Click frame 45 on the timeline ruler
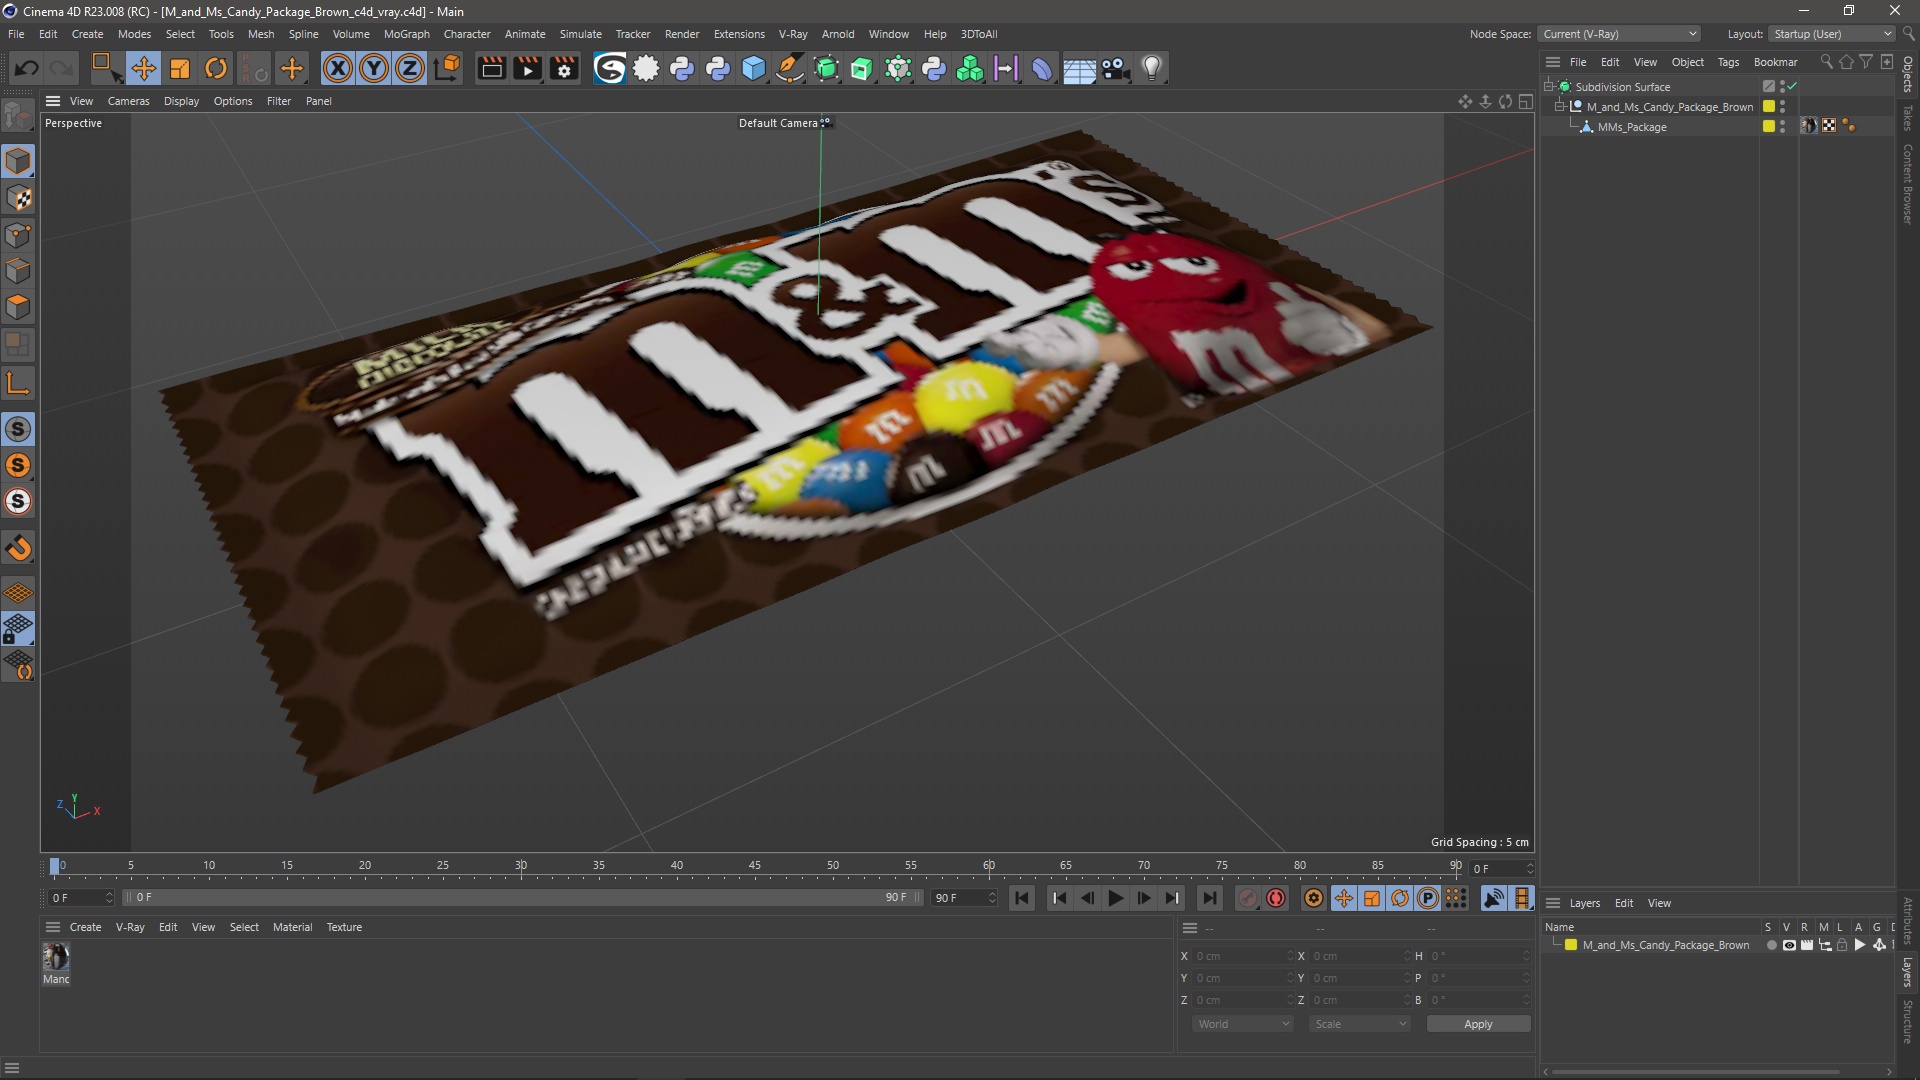Screen dimensions: 1920x1080 click(x=754, y=866)
